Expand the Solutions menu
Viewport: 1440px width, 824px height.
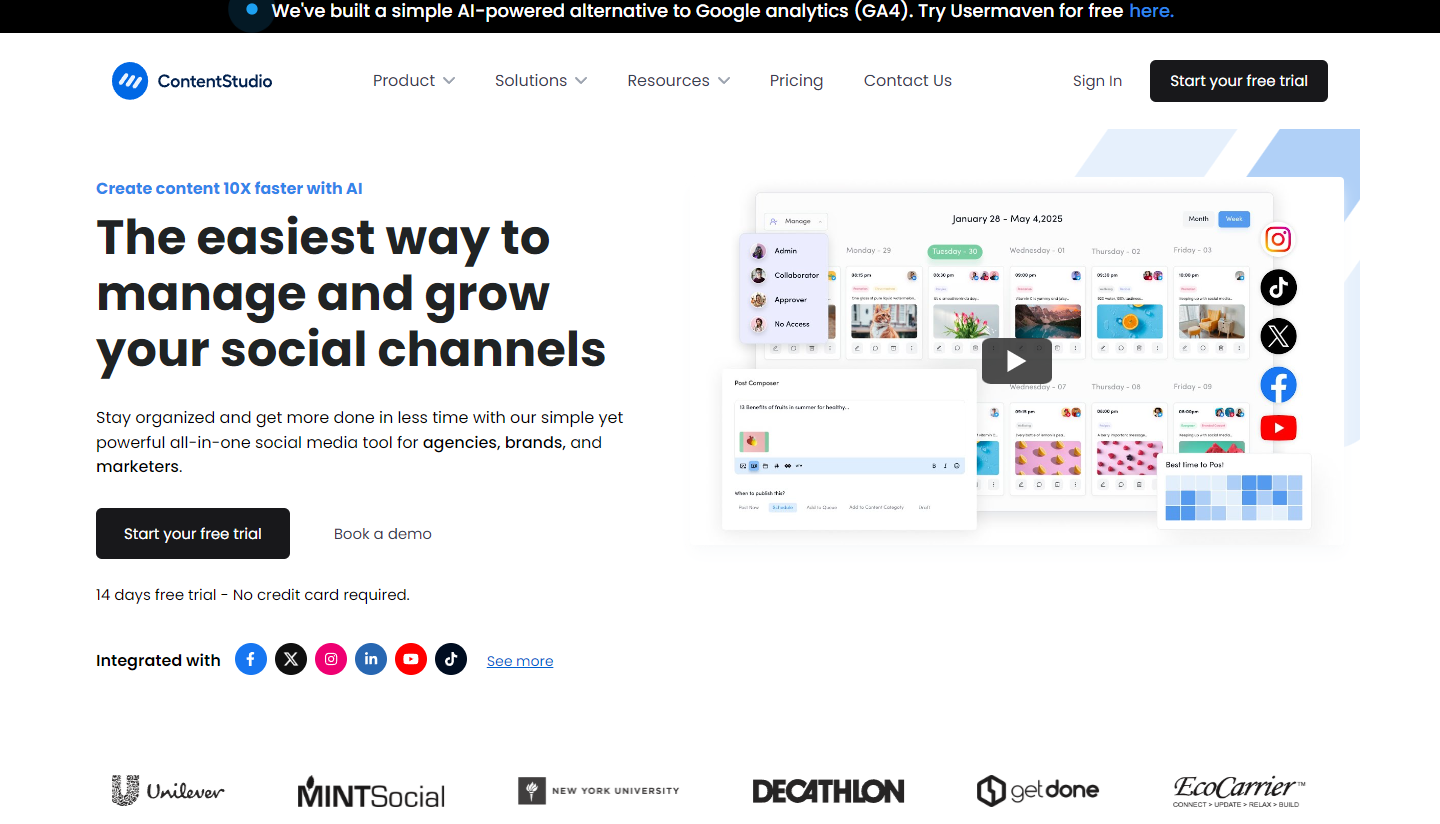click(x=541, y=81)
